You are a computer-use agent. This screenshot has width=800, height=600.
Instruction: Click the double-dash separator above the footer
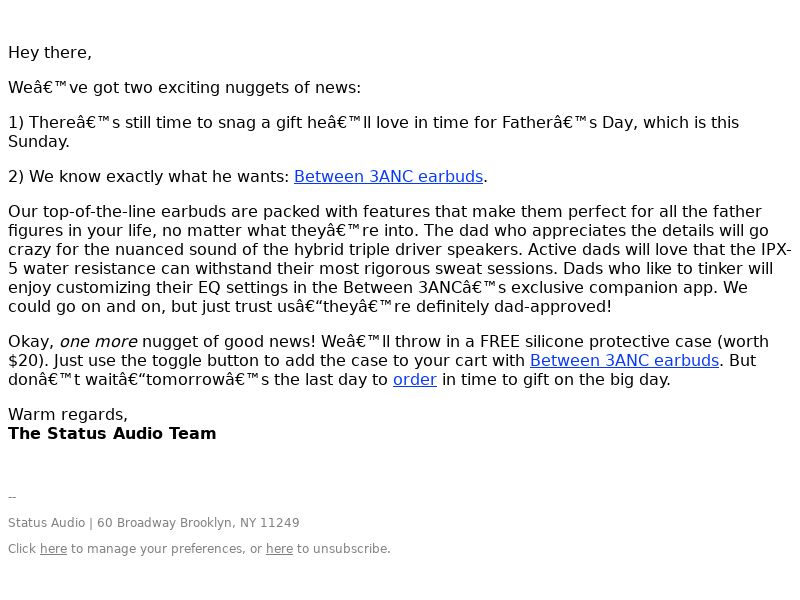coord(12,497)
